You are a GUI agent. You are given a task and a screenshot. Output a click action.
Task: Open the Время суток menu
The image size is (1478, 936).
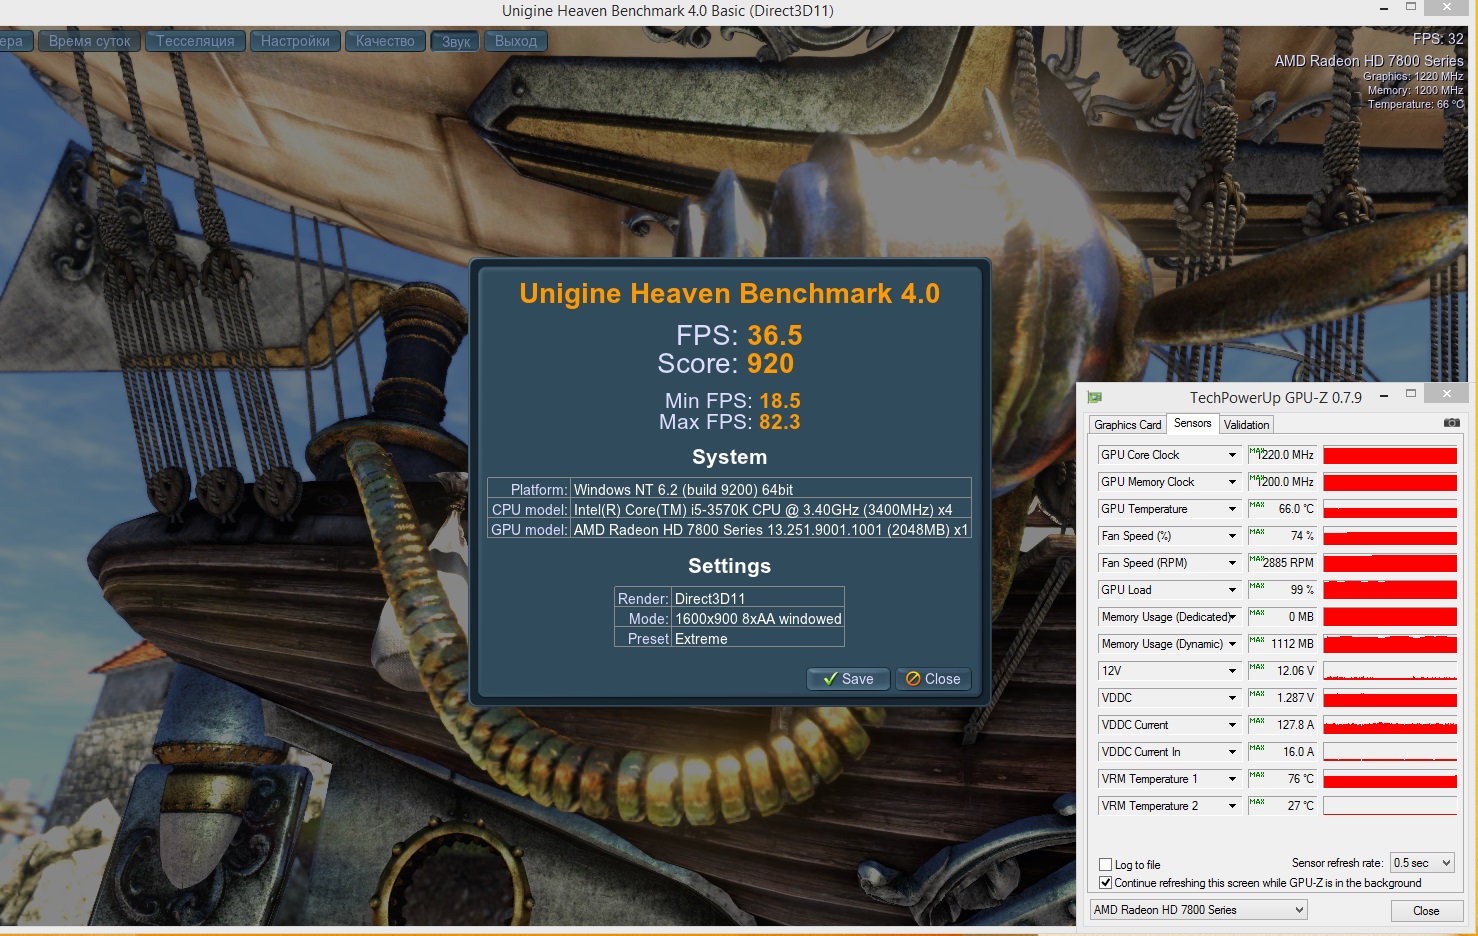tap(89, 41)
